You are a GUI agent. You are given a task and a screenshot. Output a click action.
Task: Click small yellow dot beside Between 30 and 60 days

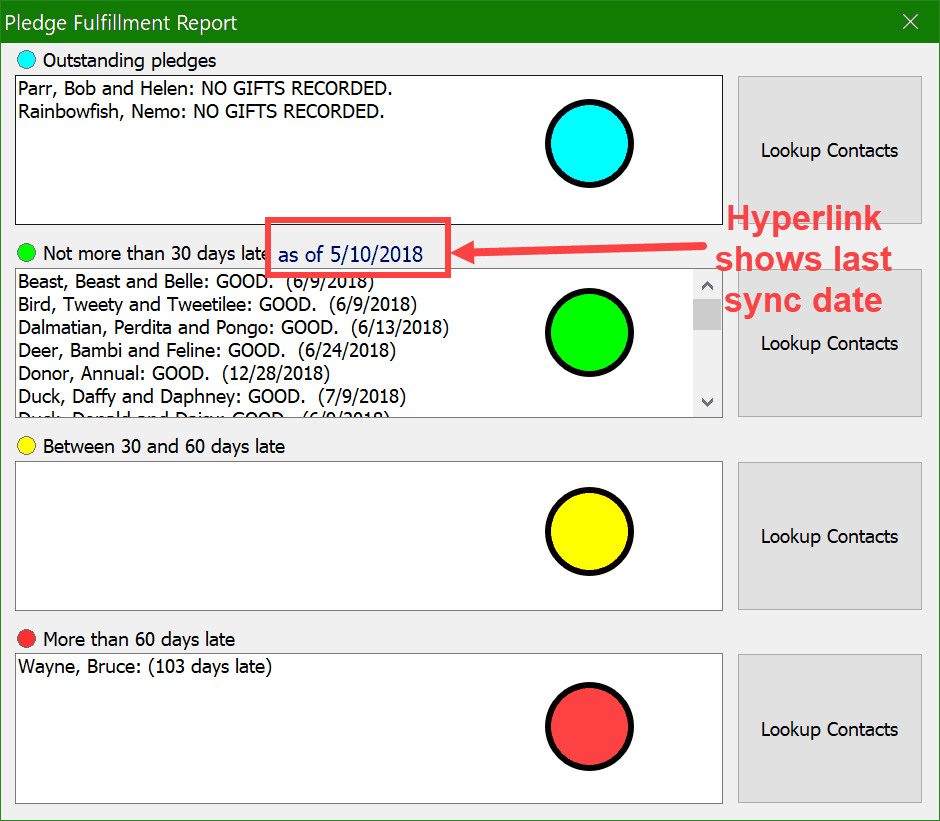pos(27,446)
